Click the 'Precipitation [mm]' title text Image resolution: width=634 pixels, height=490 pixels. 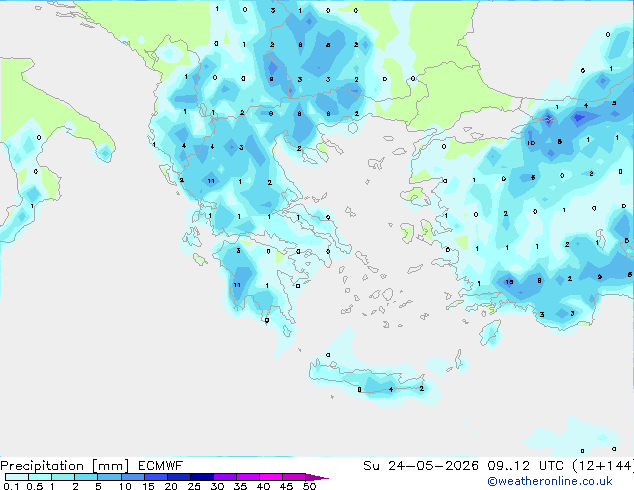click(x=65, y=466)
